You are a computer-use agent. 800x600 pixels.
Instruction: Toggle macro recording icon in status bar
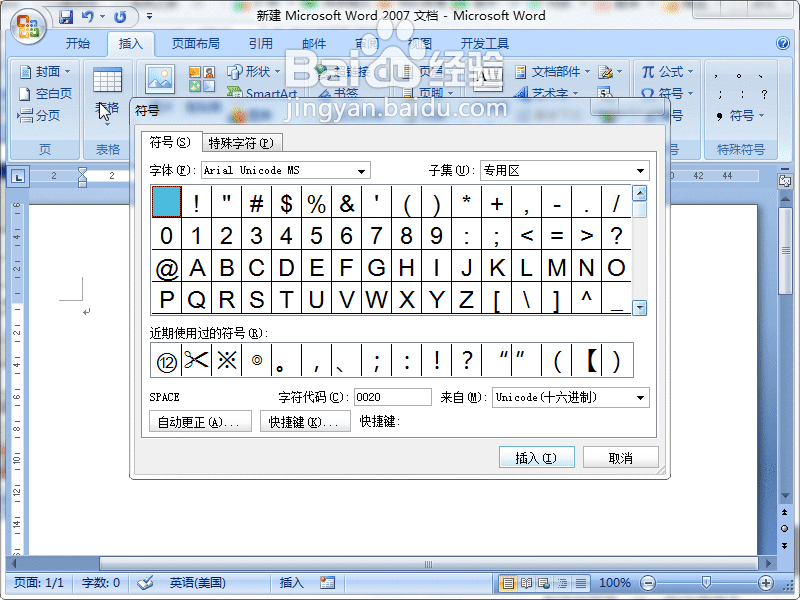327,582
